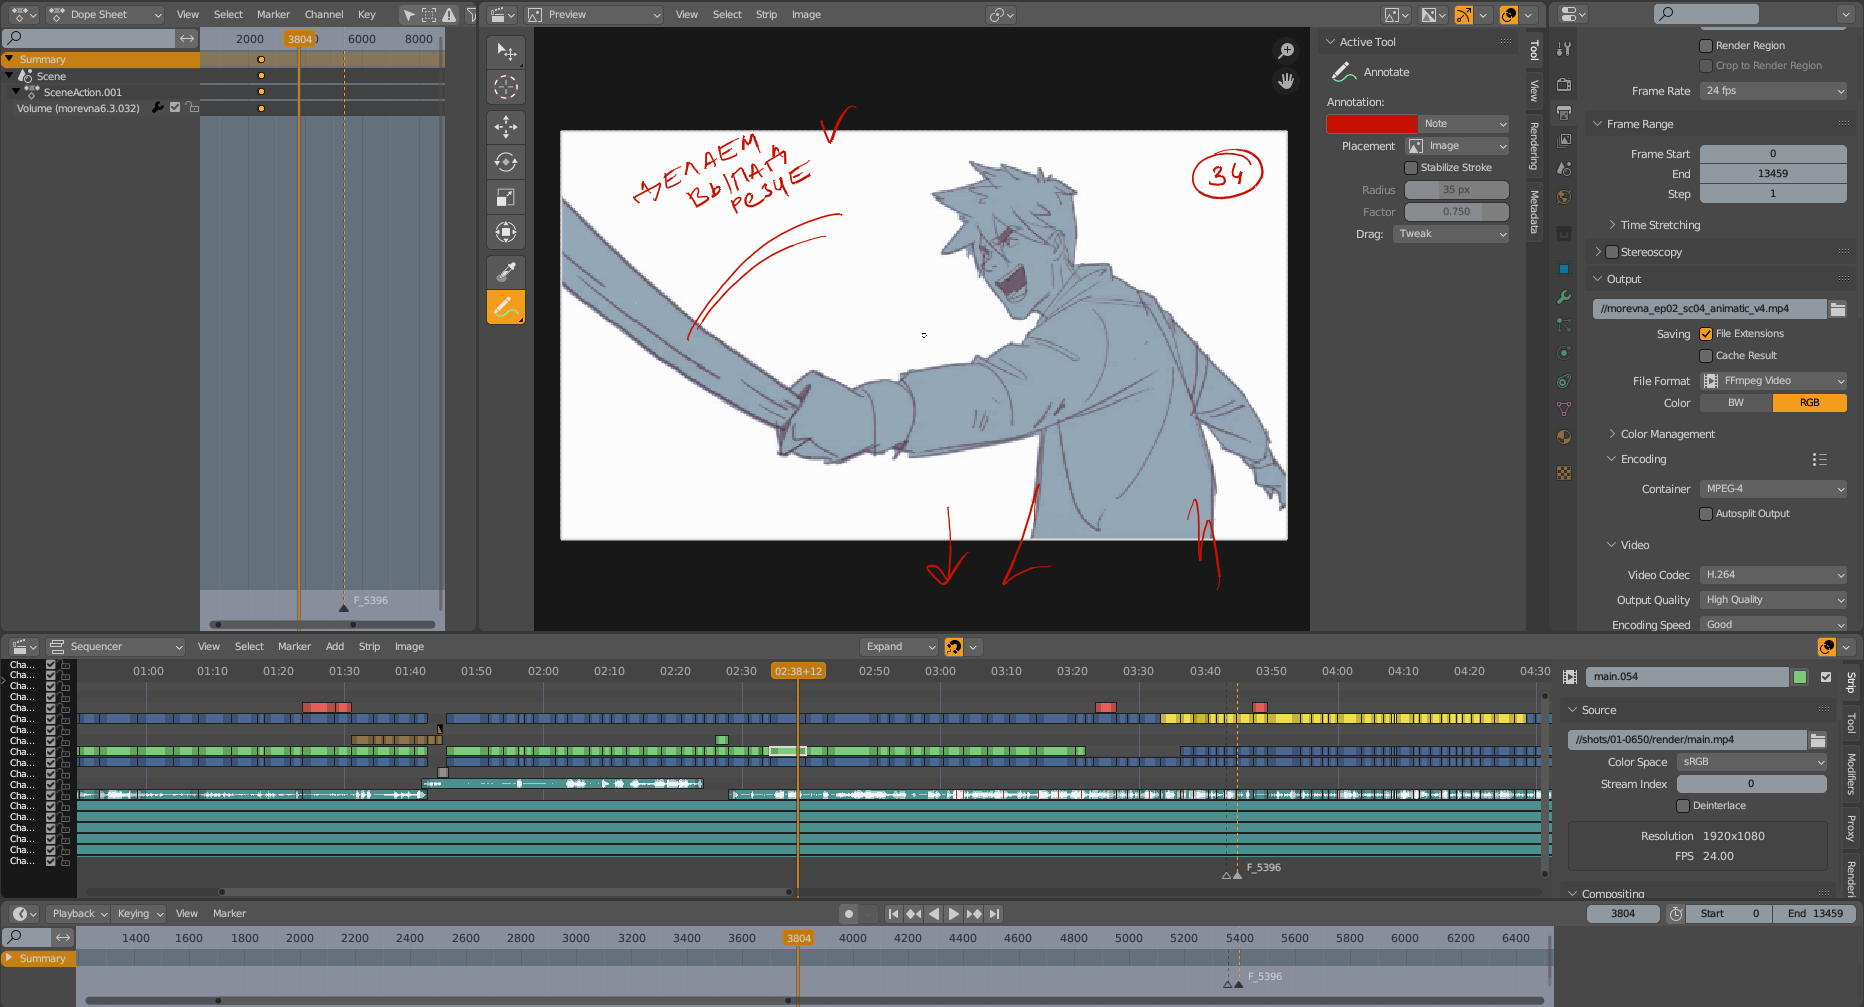
Task: Open the Marker menu in the Dope Sheet
Action: 273,14
